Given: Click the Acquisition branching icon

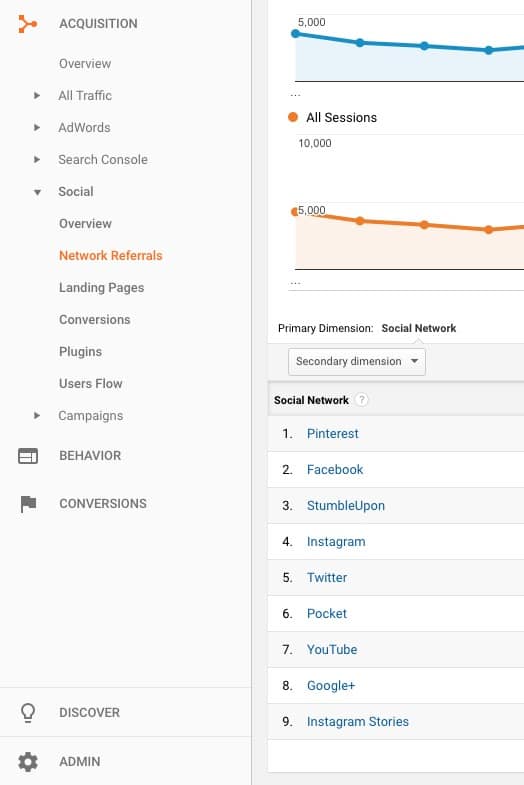Looking at the screenshot, I should [28, 24].
